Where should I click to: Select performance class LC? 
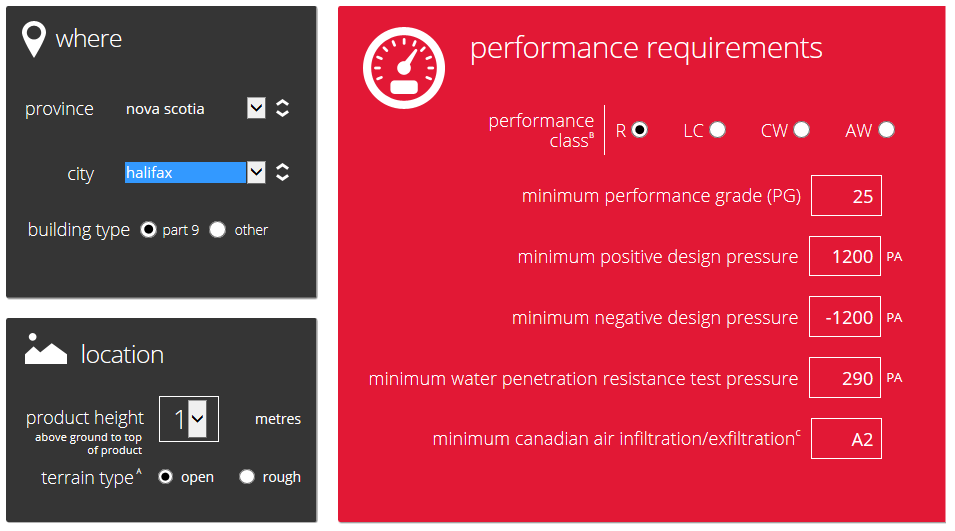717,130
